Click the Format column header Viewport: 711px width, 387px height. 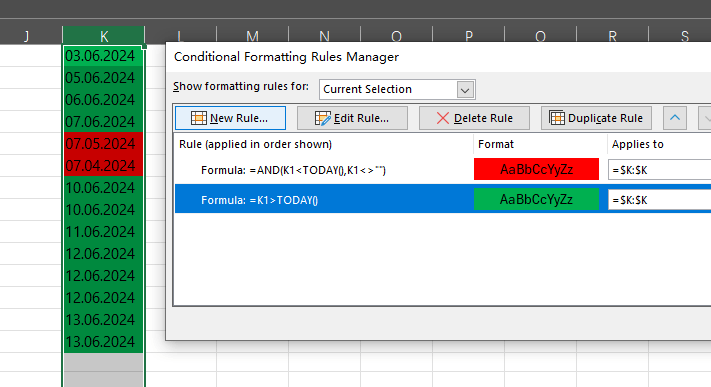click(x=496, y=144)
